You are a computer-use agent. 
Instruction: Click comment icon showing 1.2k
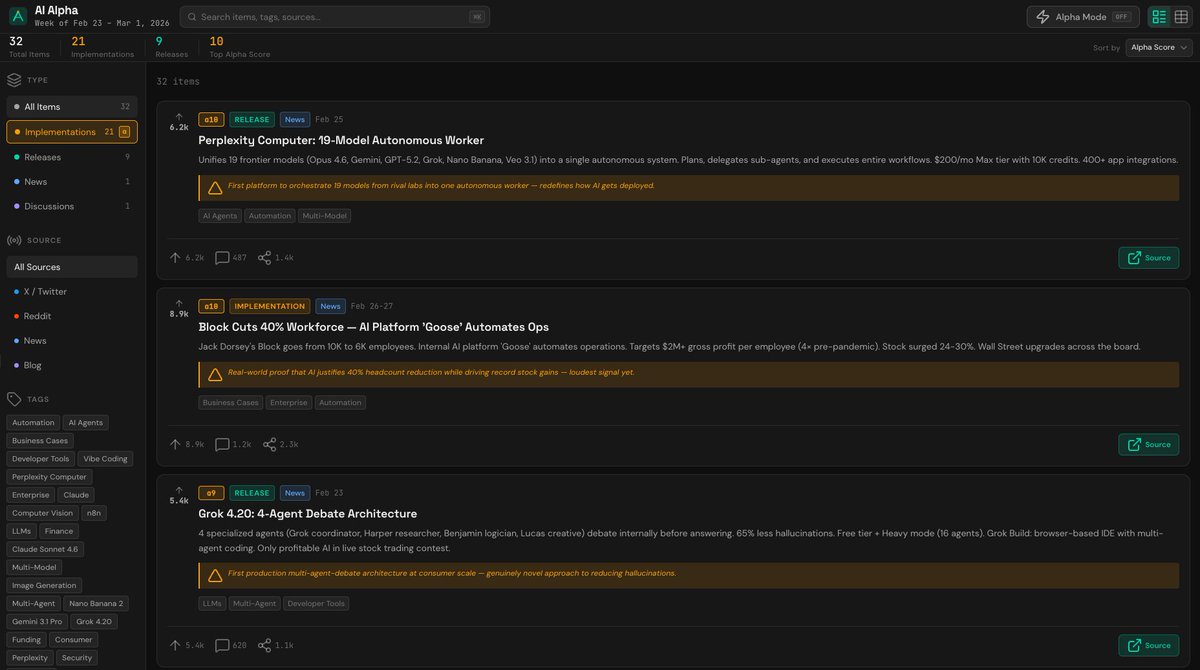point(222,444)
